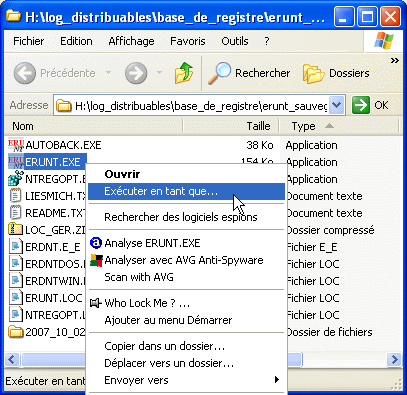
Task: Click the horizontal scrollbar thumb
Action: click(x=162, y=360)
